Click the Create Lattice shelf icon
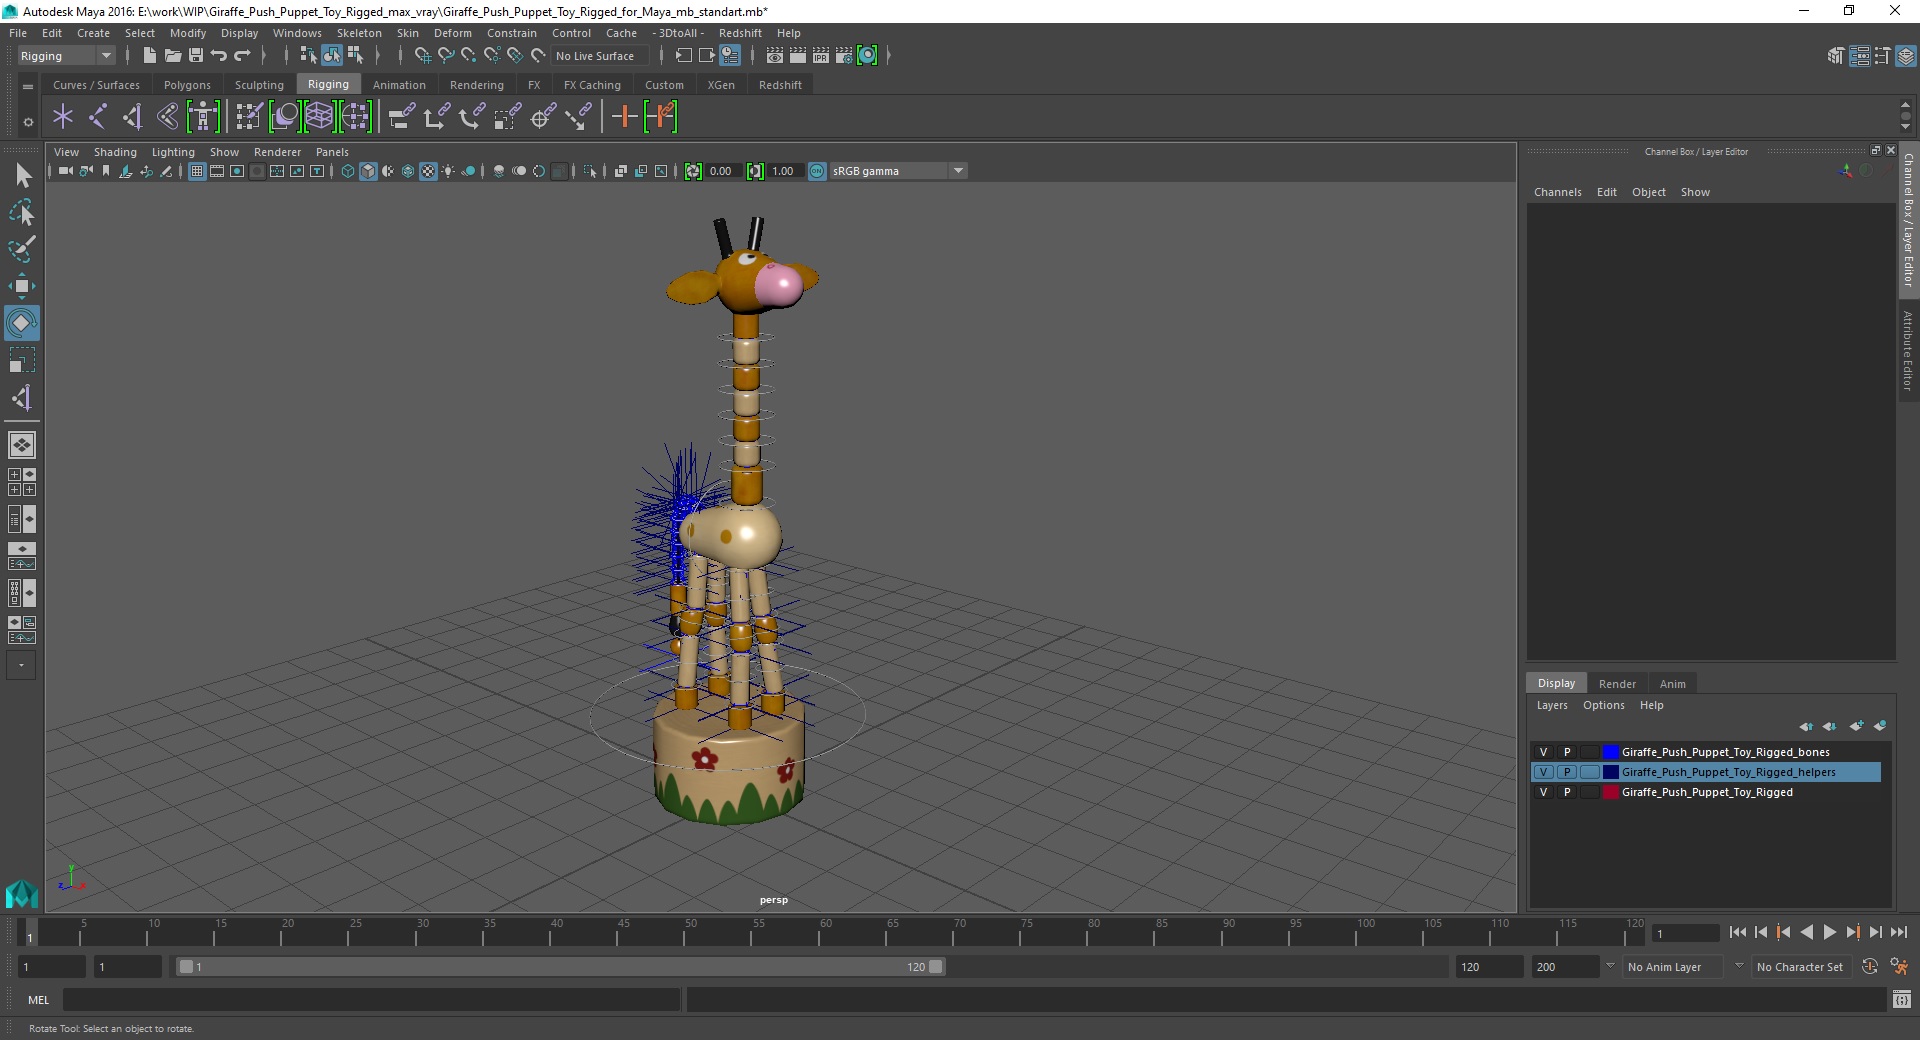Viewport: 1920px width, 1040px height. point(319,117)
